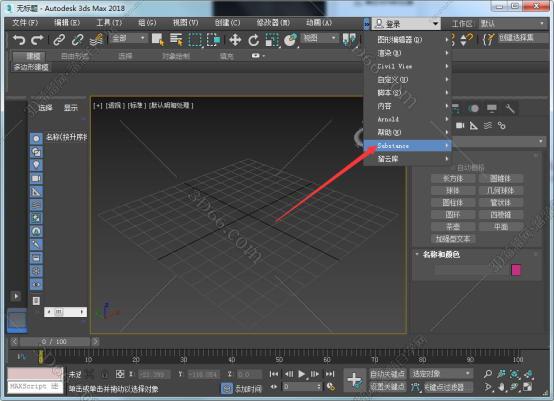Select the Unlink selection tool

pyautogui.click(x=77, y=40)
